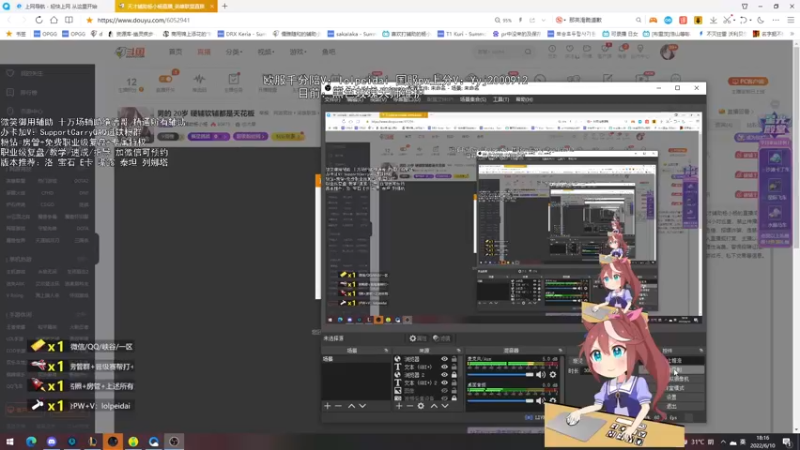Screen dimensions: 800x450
Task: Reload the Douyu page with browser refresh icon
Action: tap(39, 20)
